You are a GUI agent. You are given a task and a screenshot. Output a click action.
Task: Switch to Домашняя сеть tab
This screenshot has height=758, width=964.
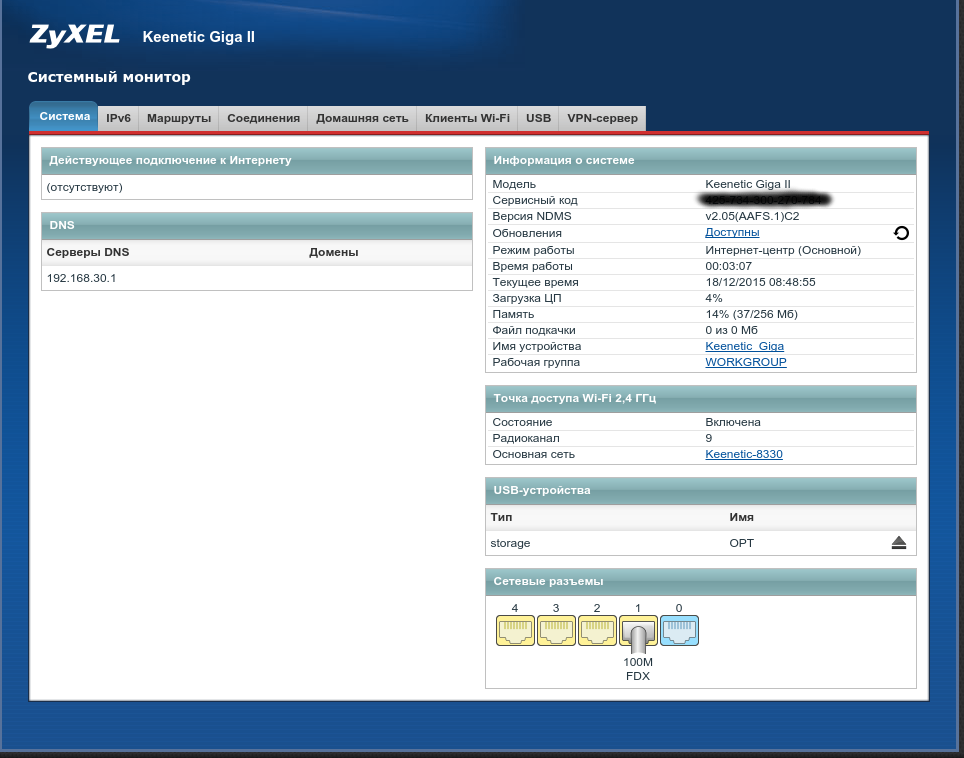tap(362, 118)
